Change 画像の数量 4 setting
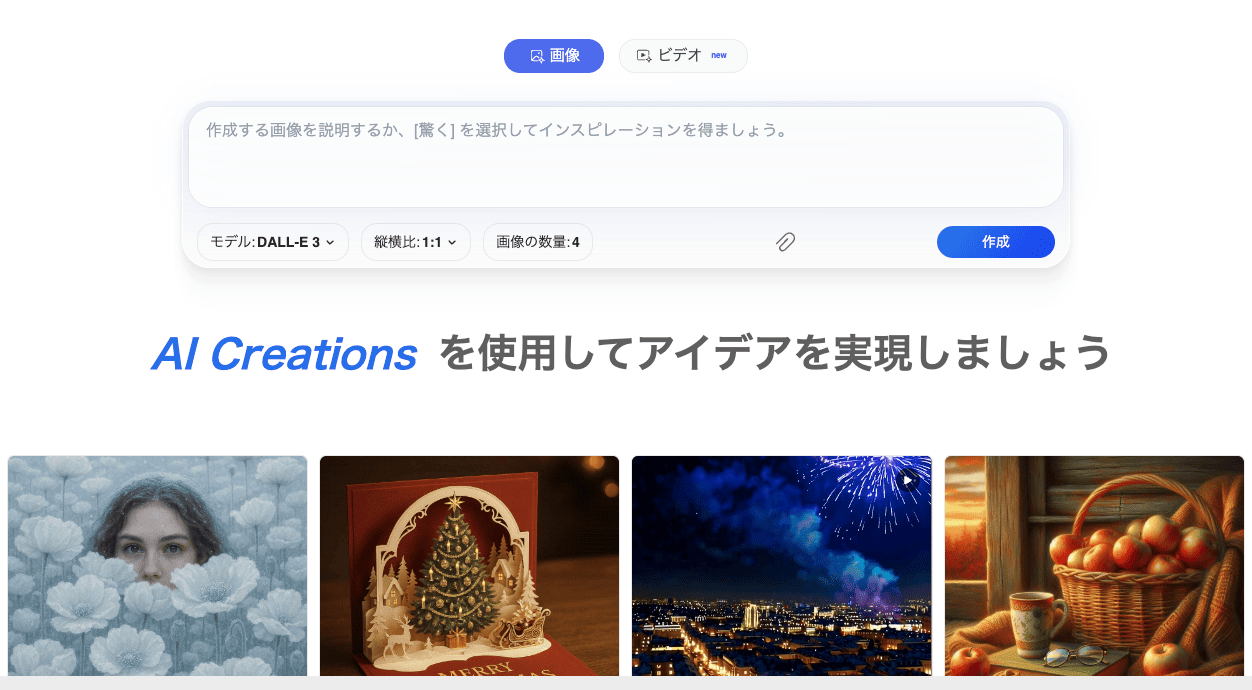 (538, 242)
